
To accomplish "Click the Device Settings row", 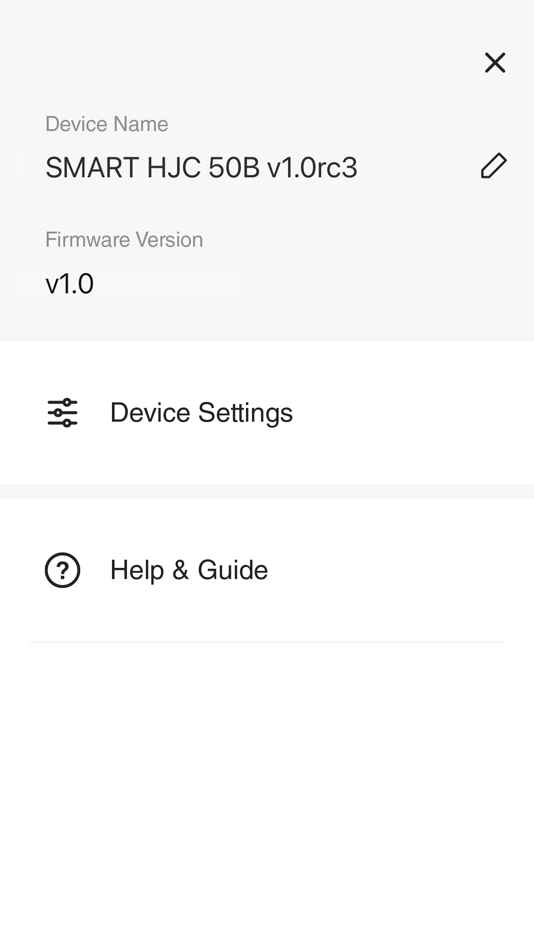I will tap(267, 413).
